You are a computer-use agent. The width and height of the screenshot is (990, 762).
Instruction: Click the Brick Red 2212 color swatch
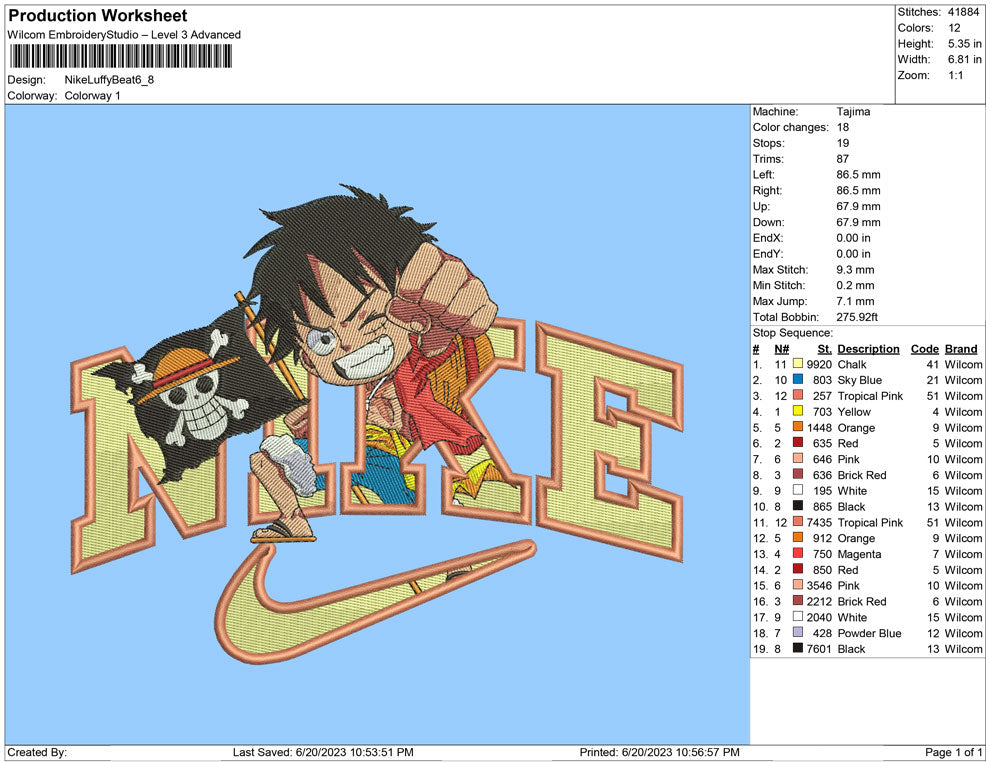tap(798, 600)
